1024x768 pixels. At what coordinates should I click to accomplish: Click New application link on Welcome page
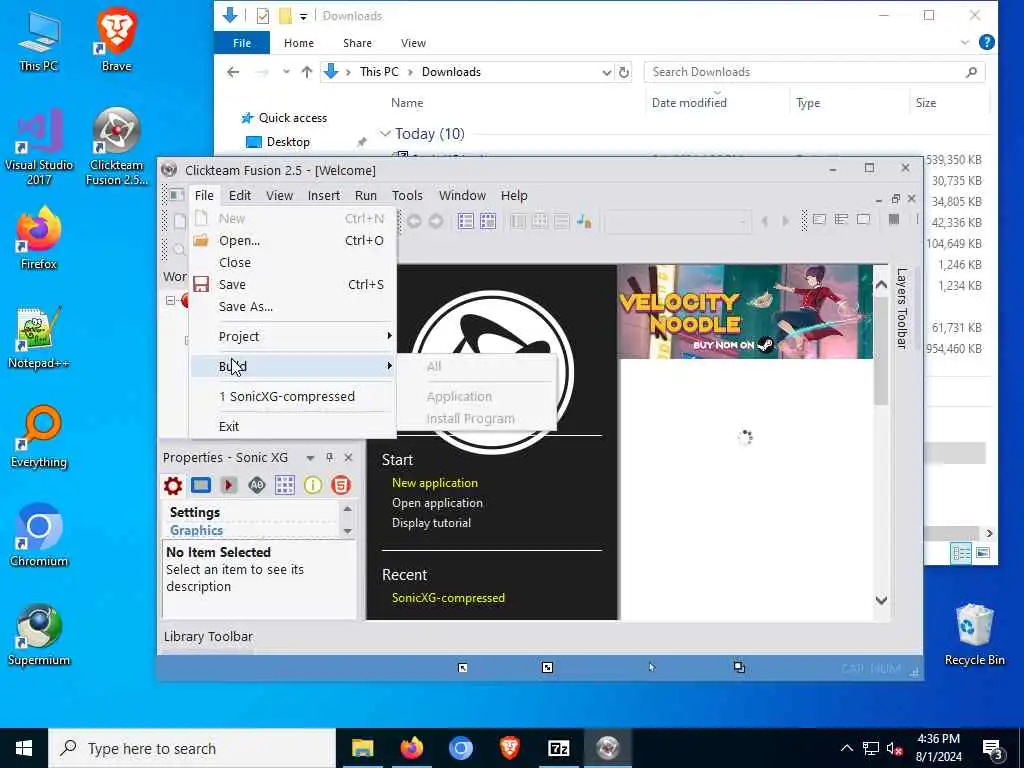(435, 483)
